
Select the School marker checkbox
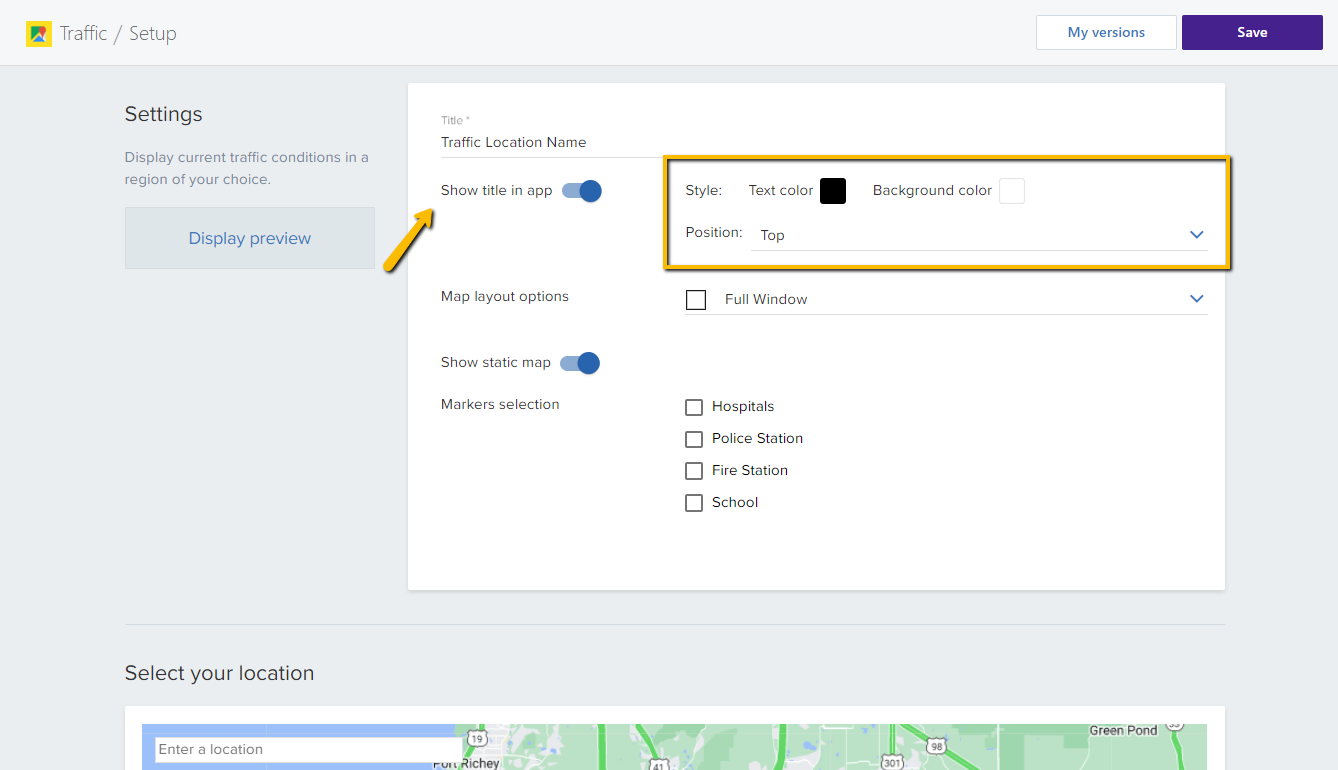pyautogui.click(x=694, y=503)
